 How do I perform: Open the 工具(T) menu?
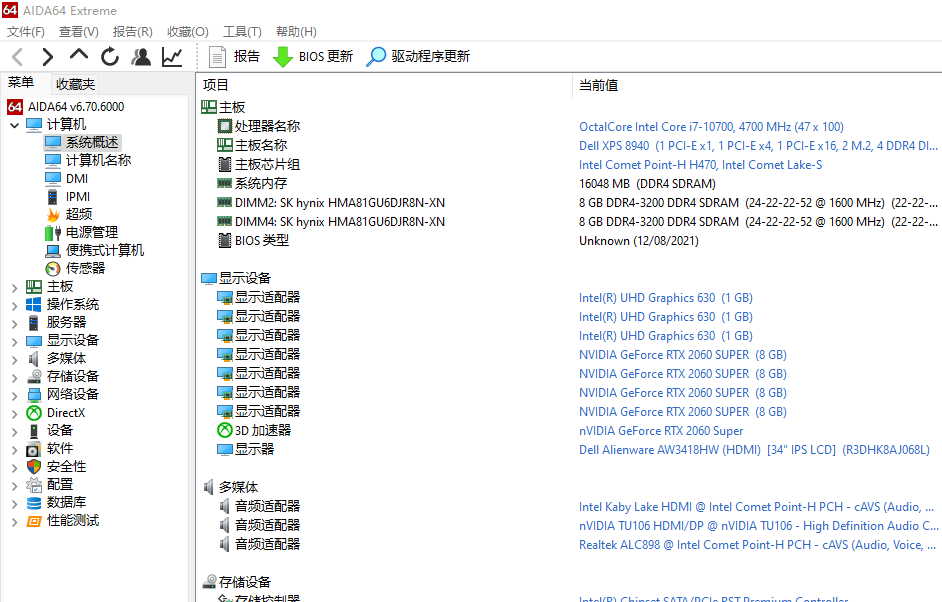coord(242,32)
